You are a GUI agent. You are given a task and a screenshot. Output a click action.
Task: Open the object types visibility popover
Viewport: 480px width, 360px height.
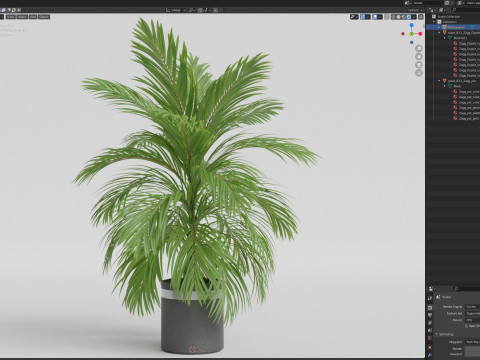(x=354, y=17)
